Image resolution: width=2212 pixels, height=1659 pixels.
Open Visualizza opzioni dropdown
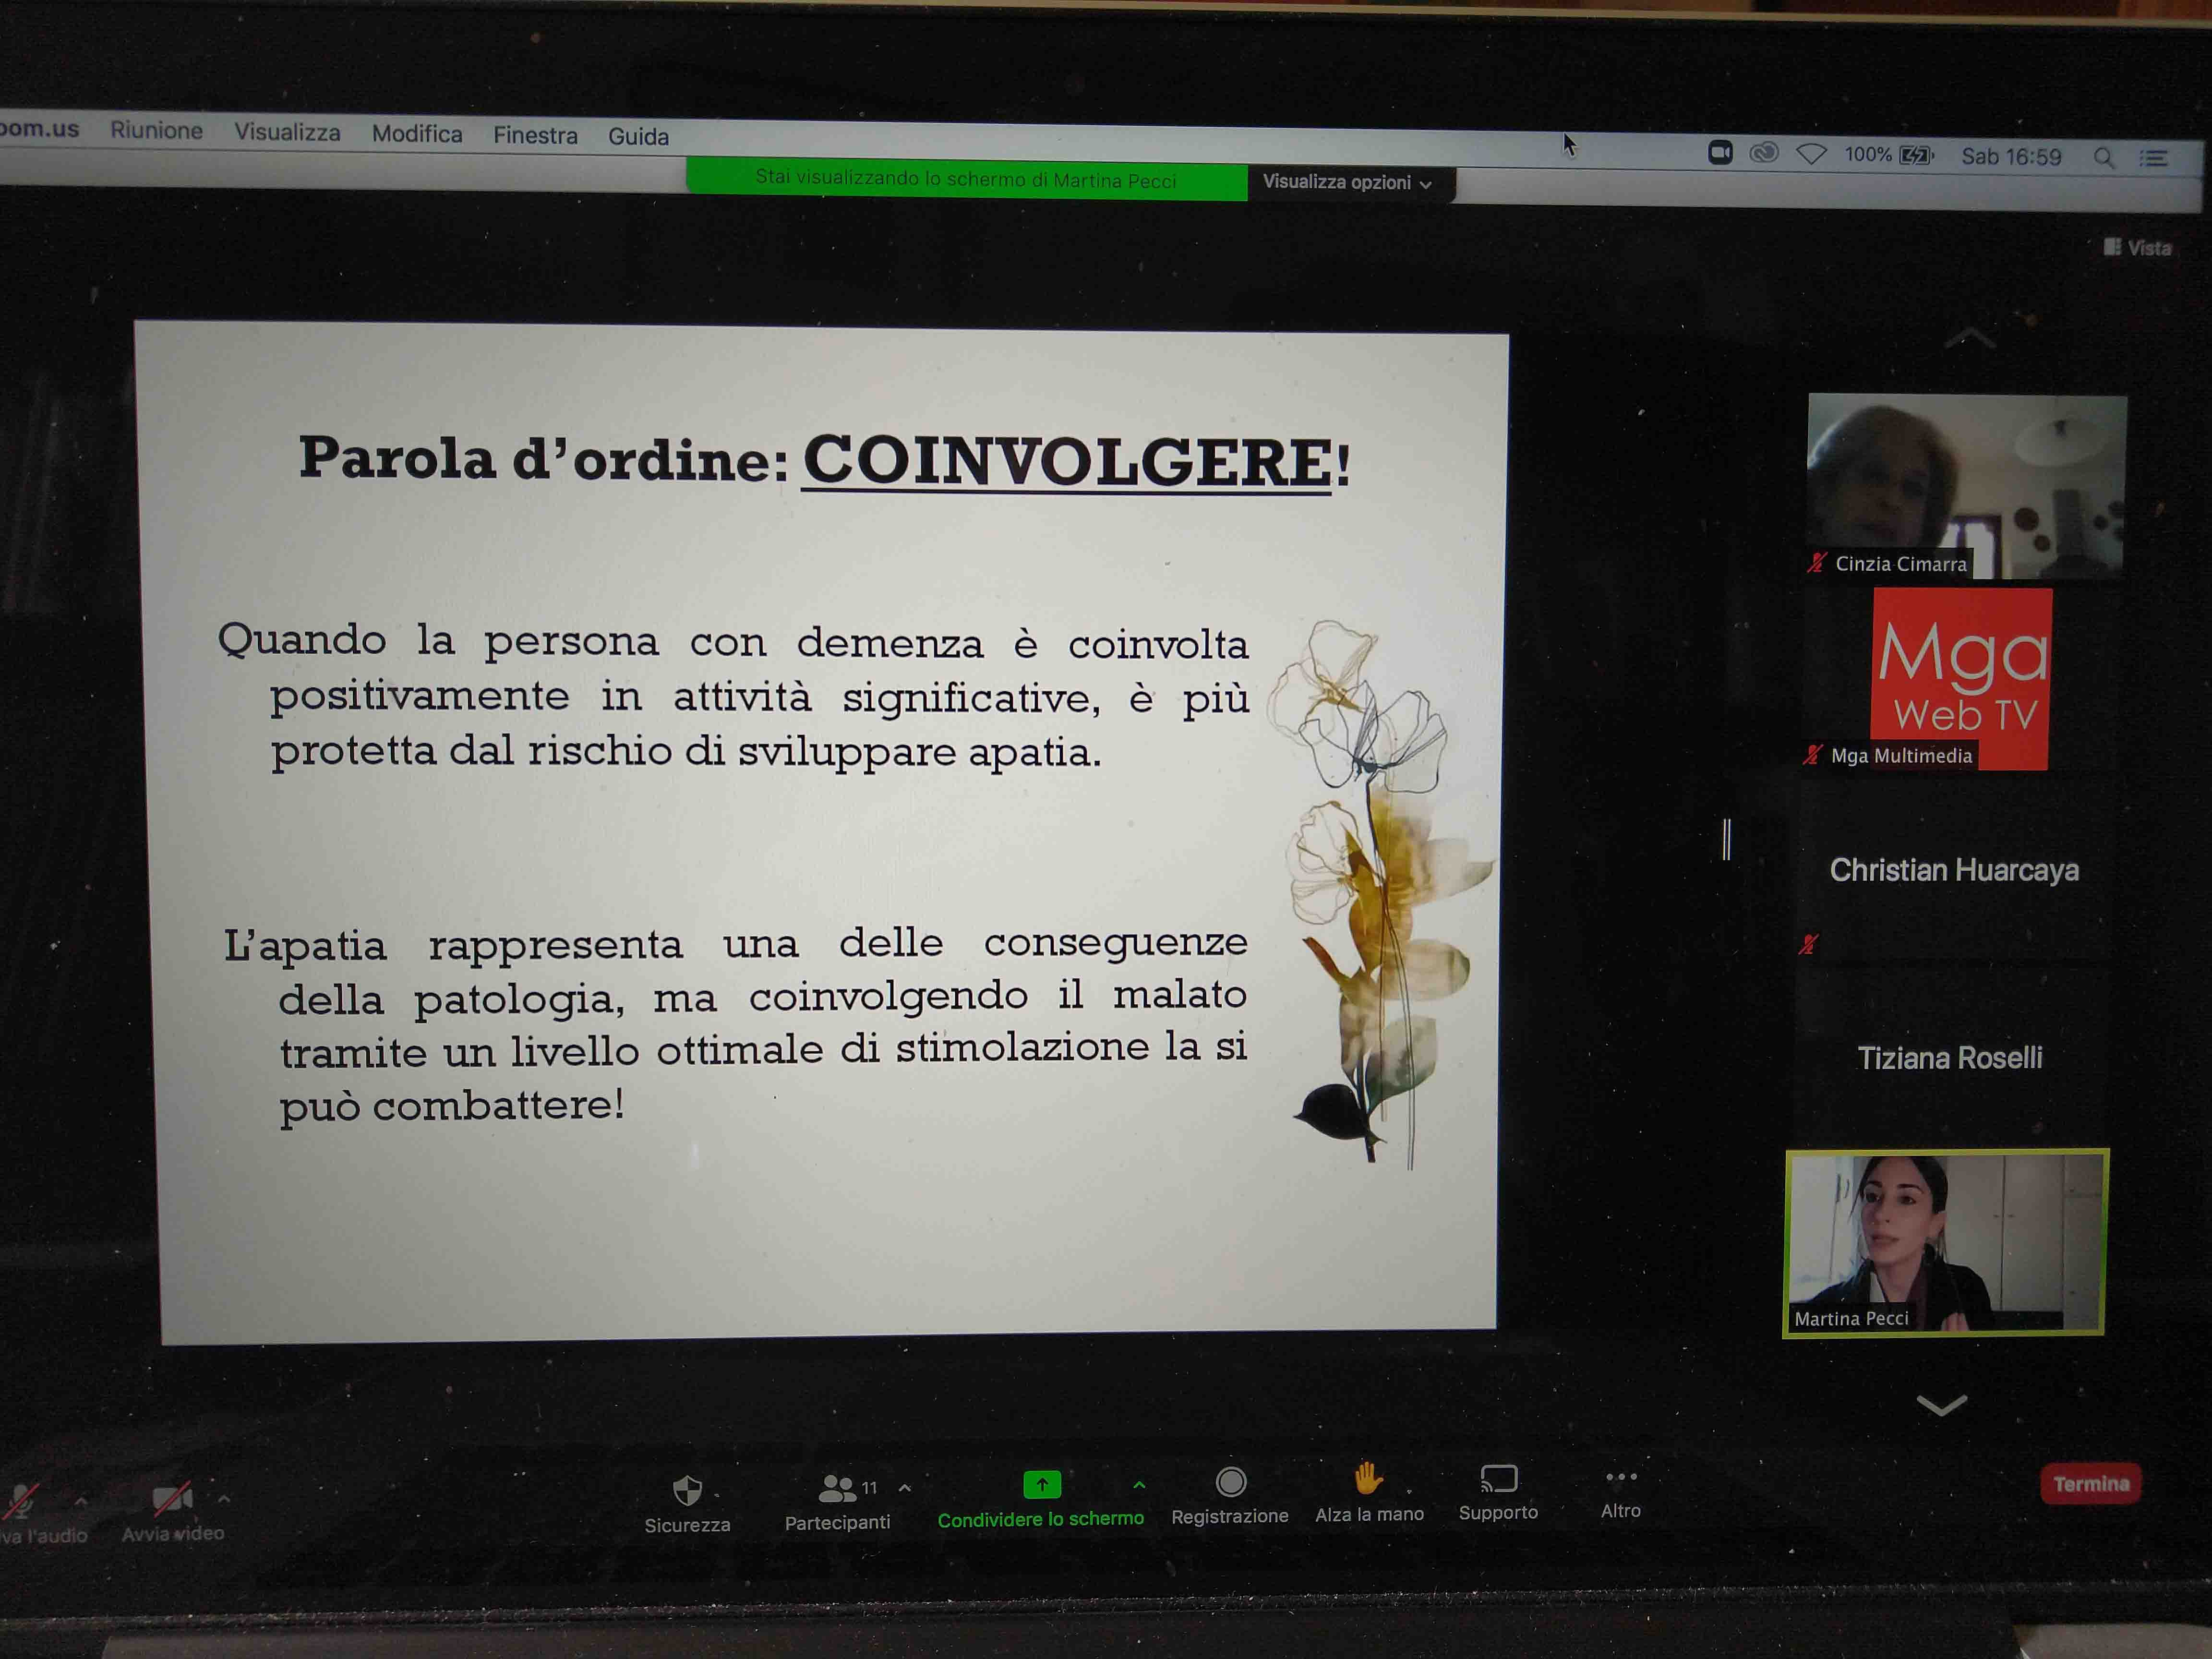tap(1347, 183)
